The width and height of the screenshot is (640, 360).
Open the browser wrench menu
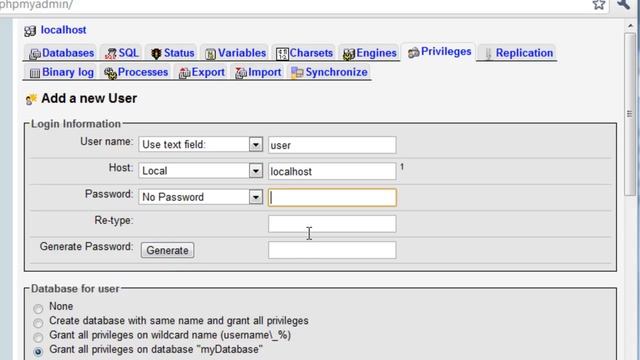pyautogui.click(x=623, y=4)
